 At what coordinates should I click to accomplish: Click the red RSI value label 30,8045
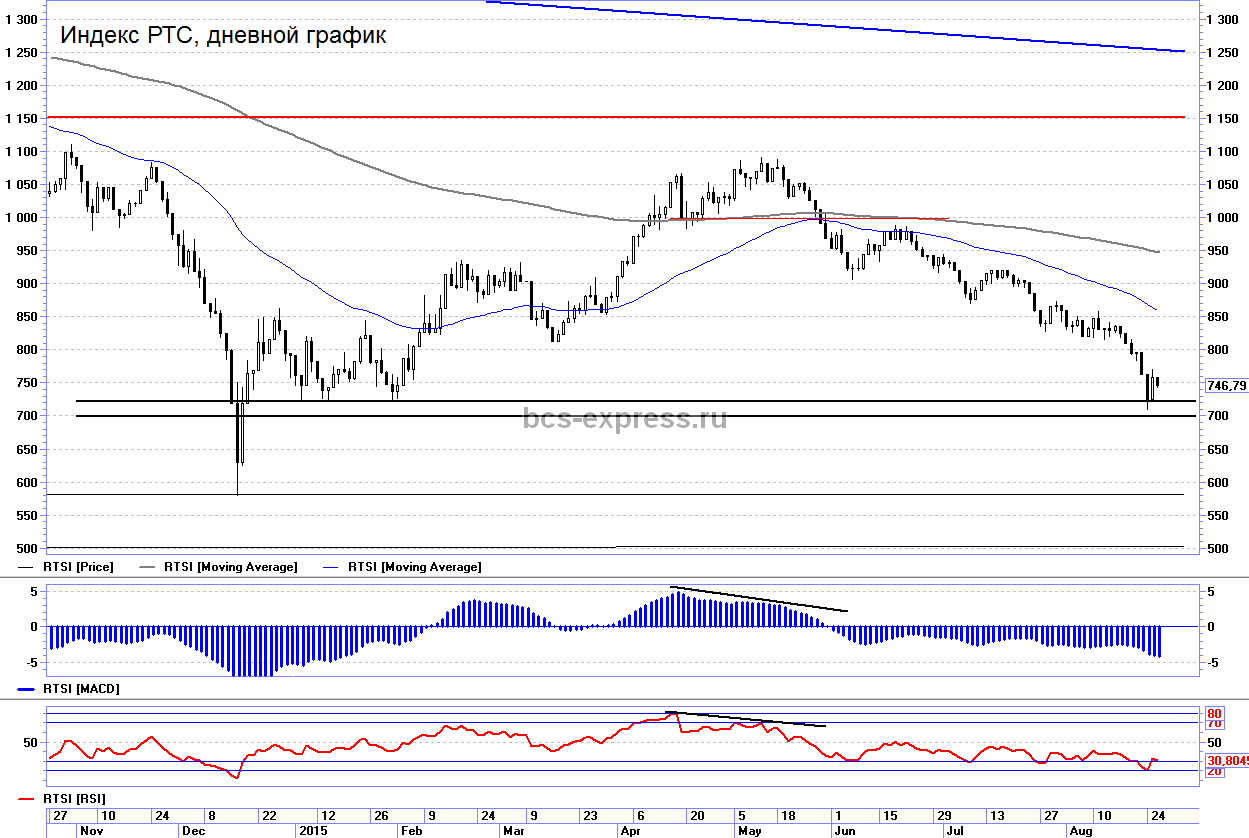point(1227,760)
